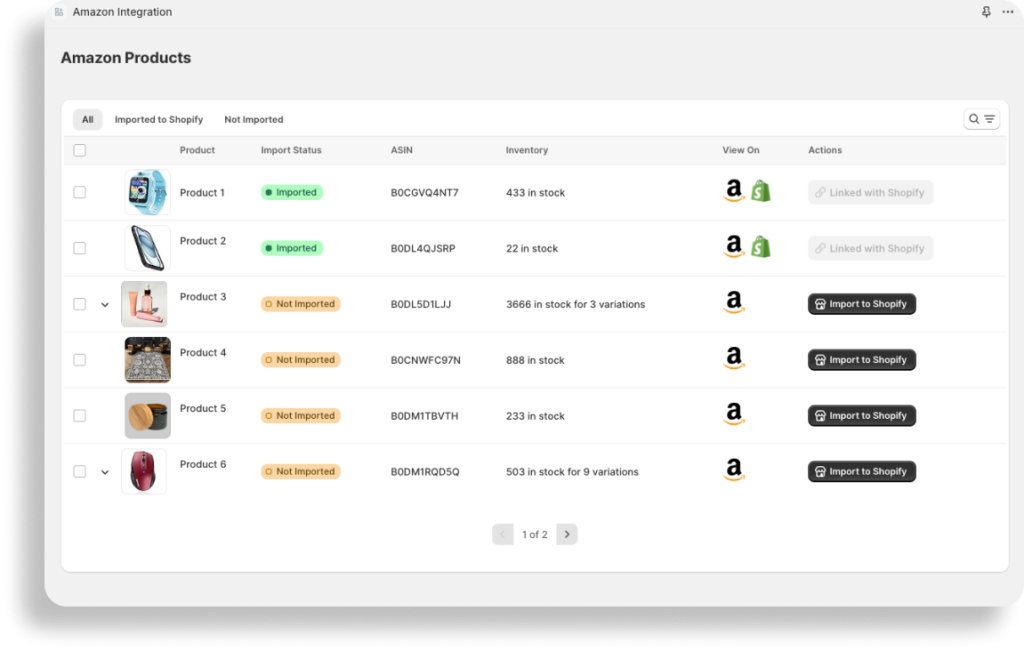Screen dimensions: 1024x651
Task: Expand Product 6 variations
Action: (x=104, y=472)
